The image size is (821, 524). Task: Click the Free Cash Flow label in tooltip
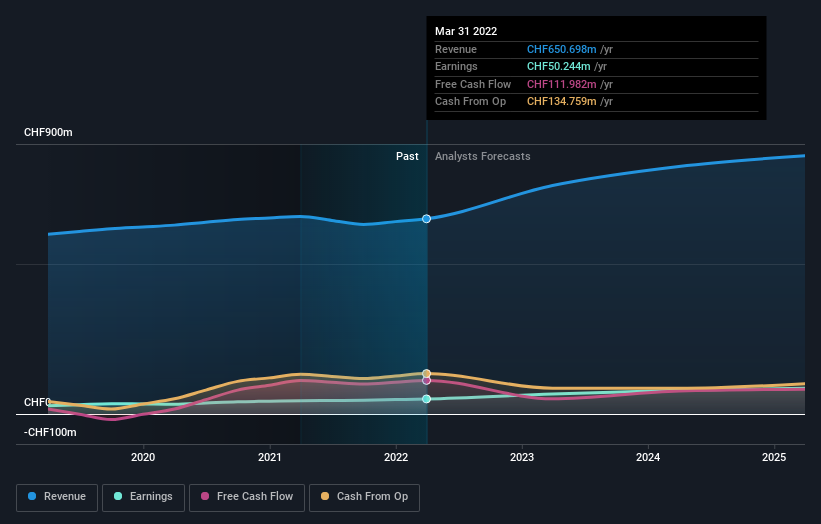(473, 84)
